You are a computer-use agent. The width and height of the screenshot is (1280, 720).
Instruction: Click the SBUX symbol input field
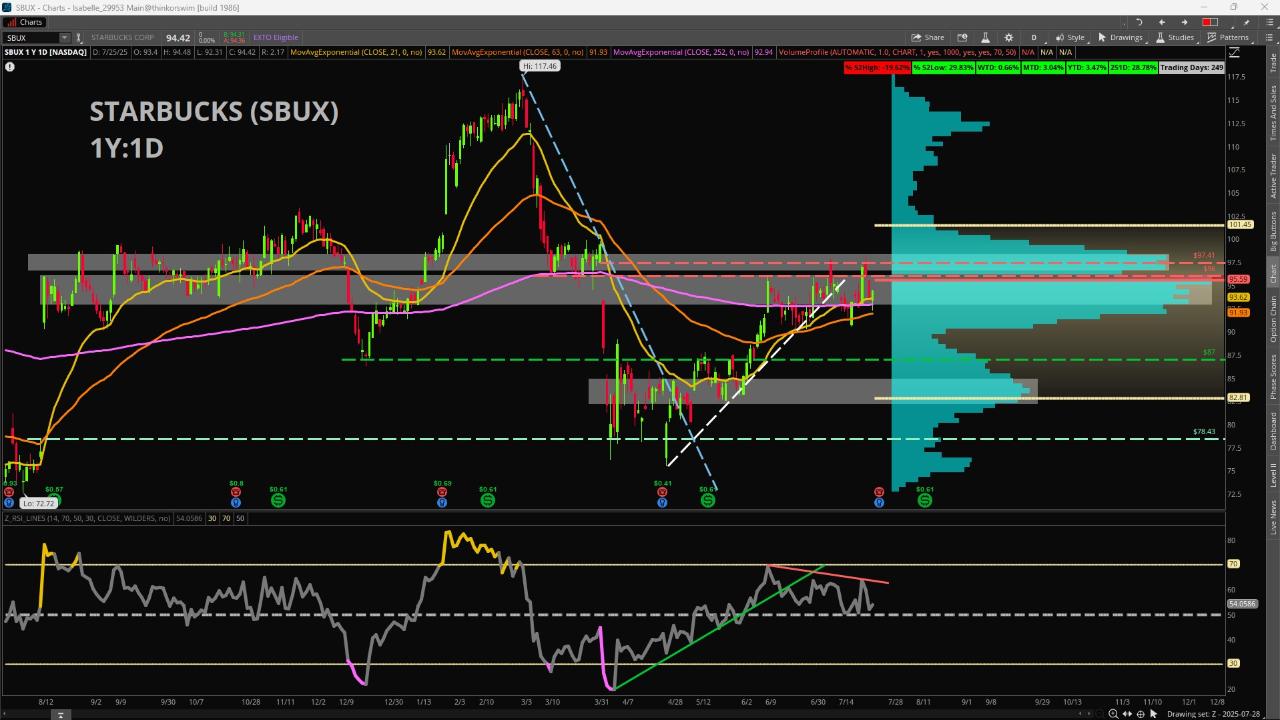(30, 38)
